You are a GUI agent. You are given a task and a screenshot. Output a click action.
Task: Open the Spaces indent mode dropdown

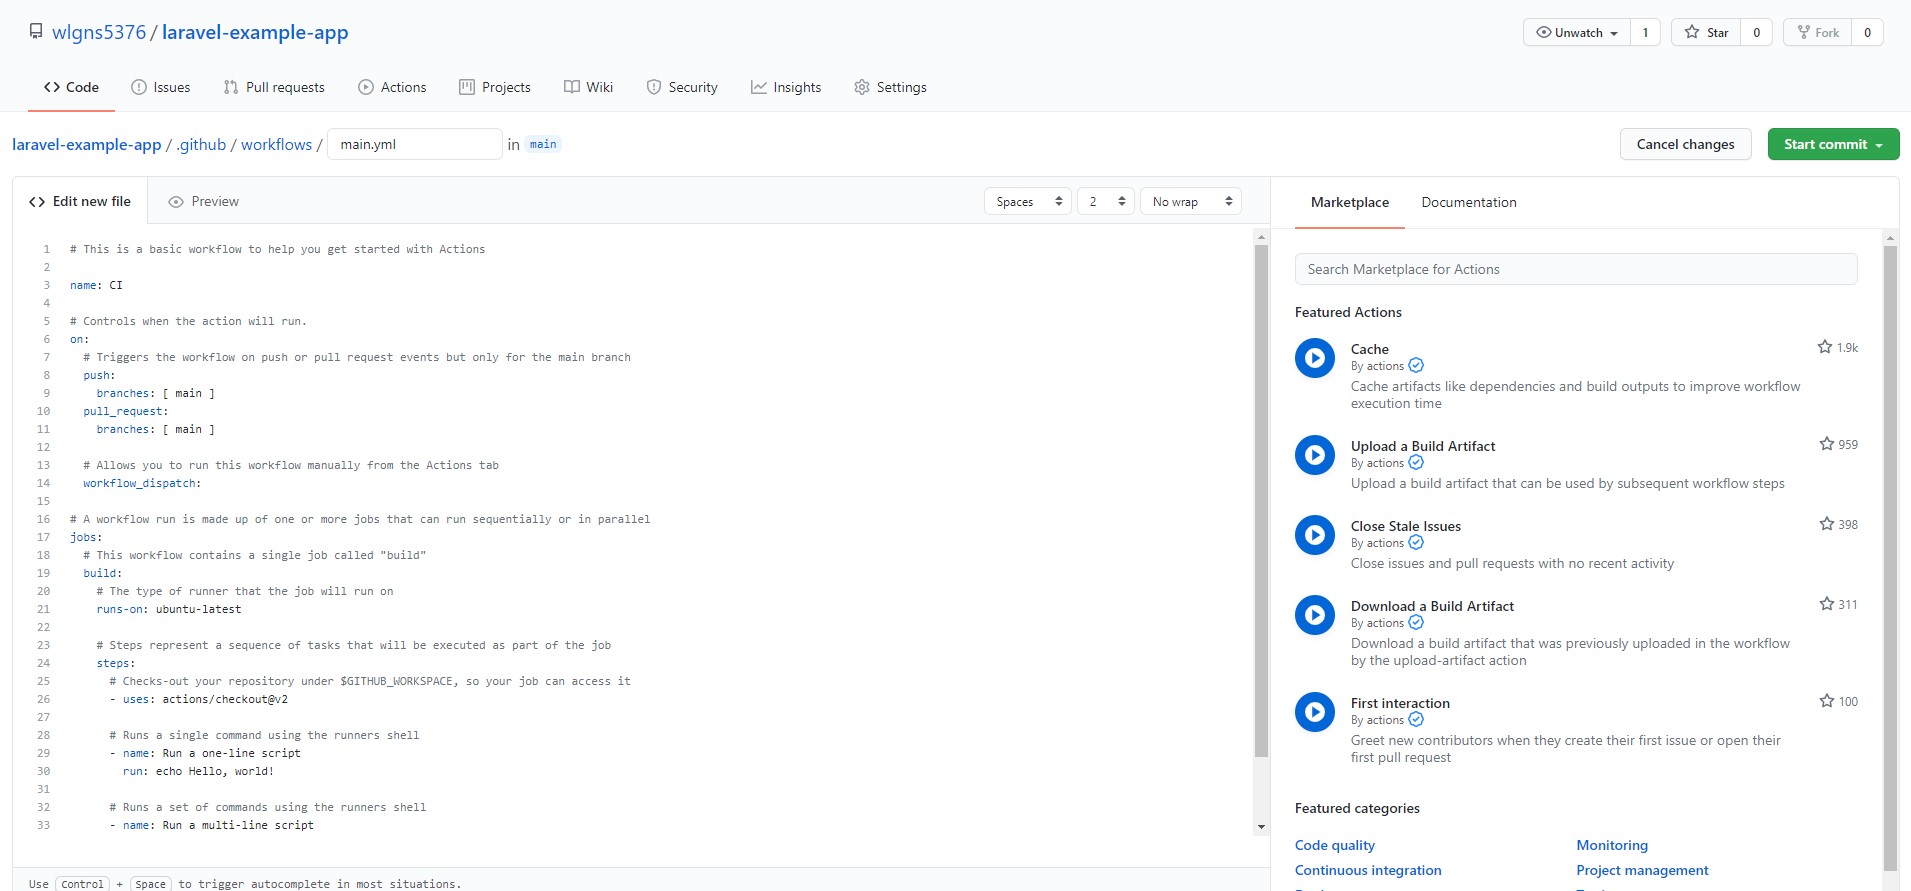coord(1028,201)
